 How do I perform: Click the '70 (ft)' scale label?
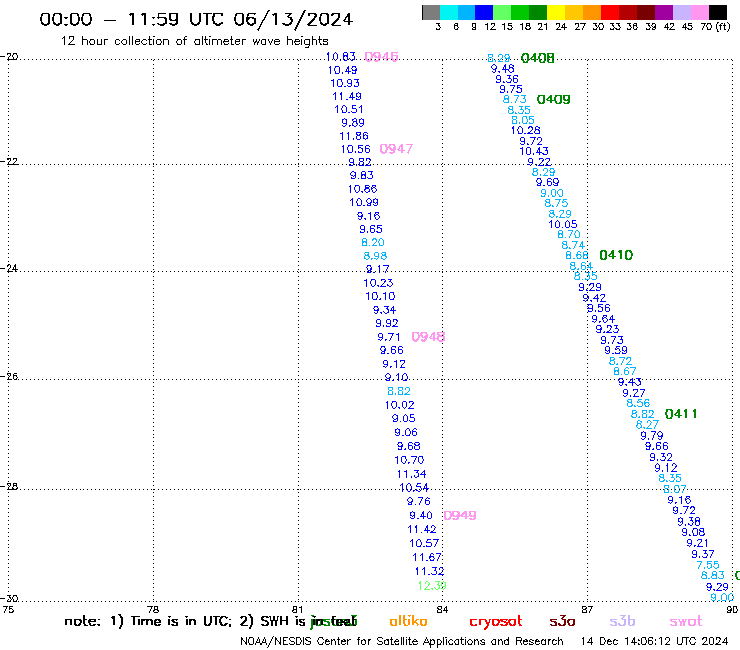(715, 27)
